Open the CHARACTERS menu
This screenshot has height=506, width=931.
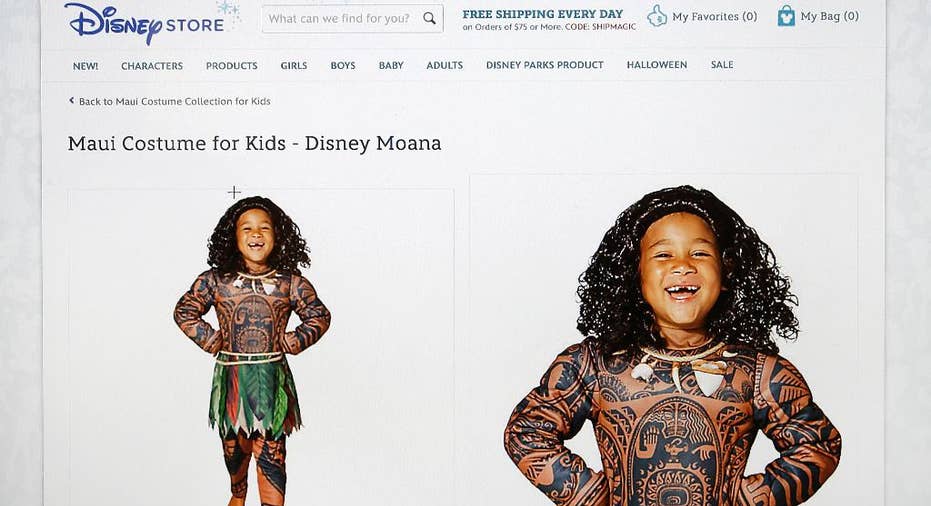152,66
